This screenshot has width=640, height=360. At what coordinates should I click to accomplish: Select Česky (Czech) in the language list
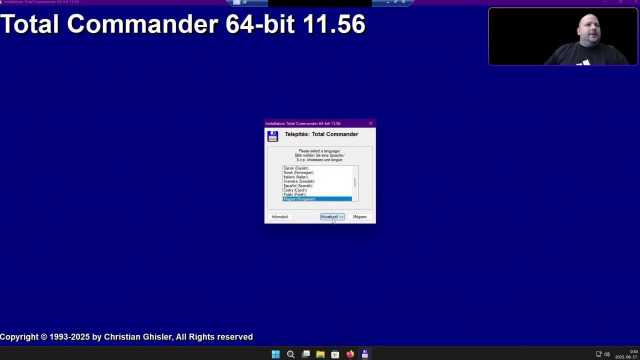tap(317, 190)
